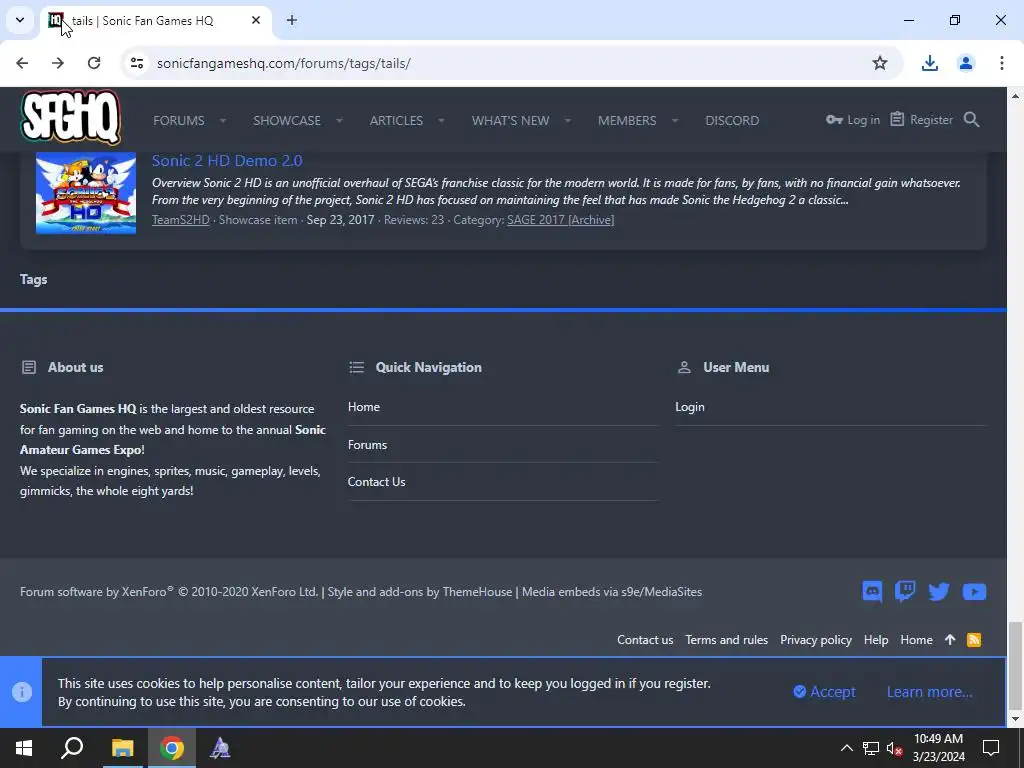The height and width of the screenshot is (768, 1024).
Task: Expand the Articles menu dropdown arrow
Action: [x=441, y=121]
